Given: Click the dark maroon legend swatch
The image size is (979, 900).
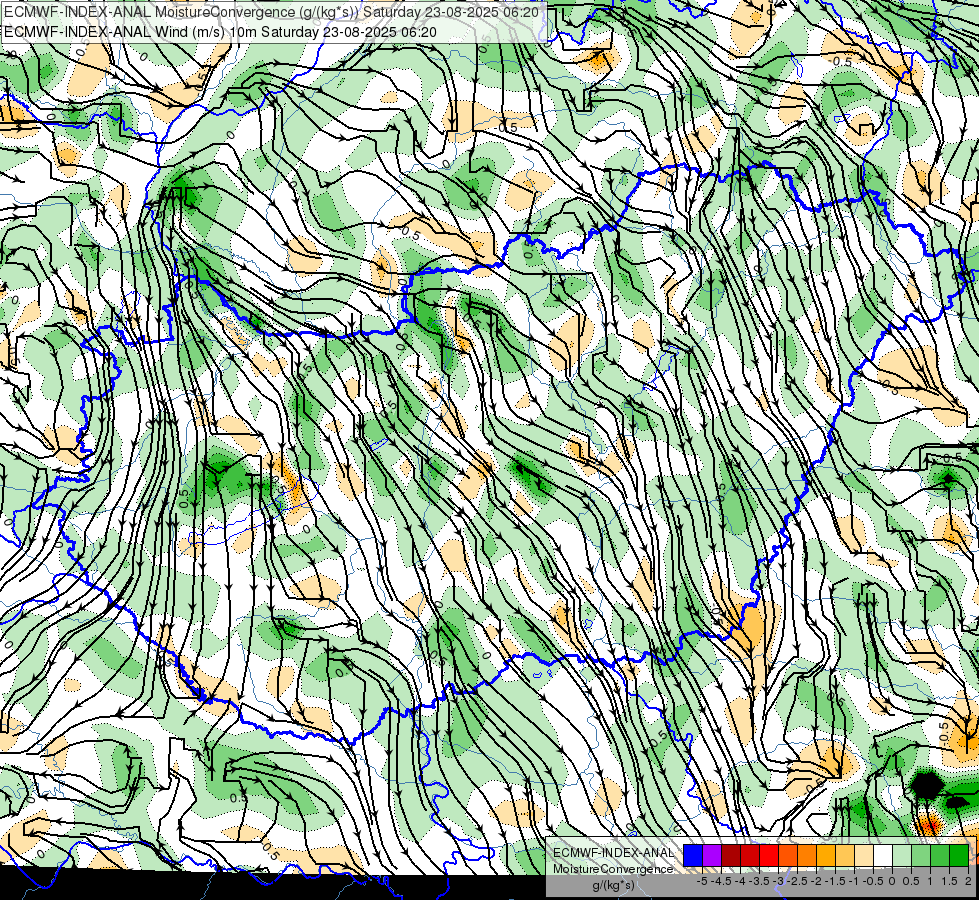Looking at the screenshot, I should (731, 856).
